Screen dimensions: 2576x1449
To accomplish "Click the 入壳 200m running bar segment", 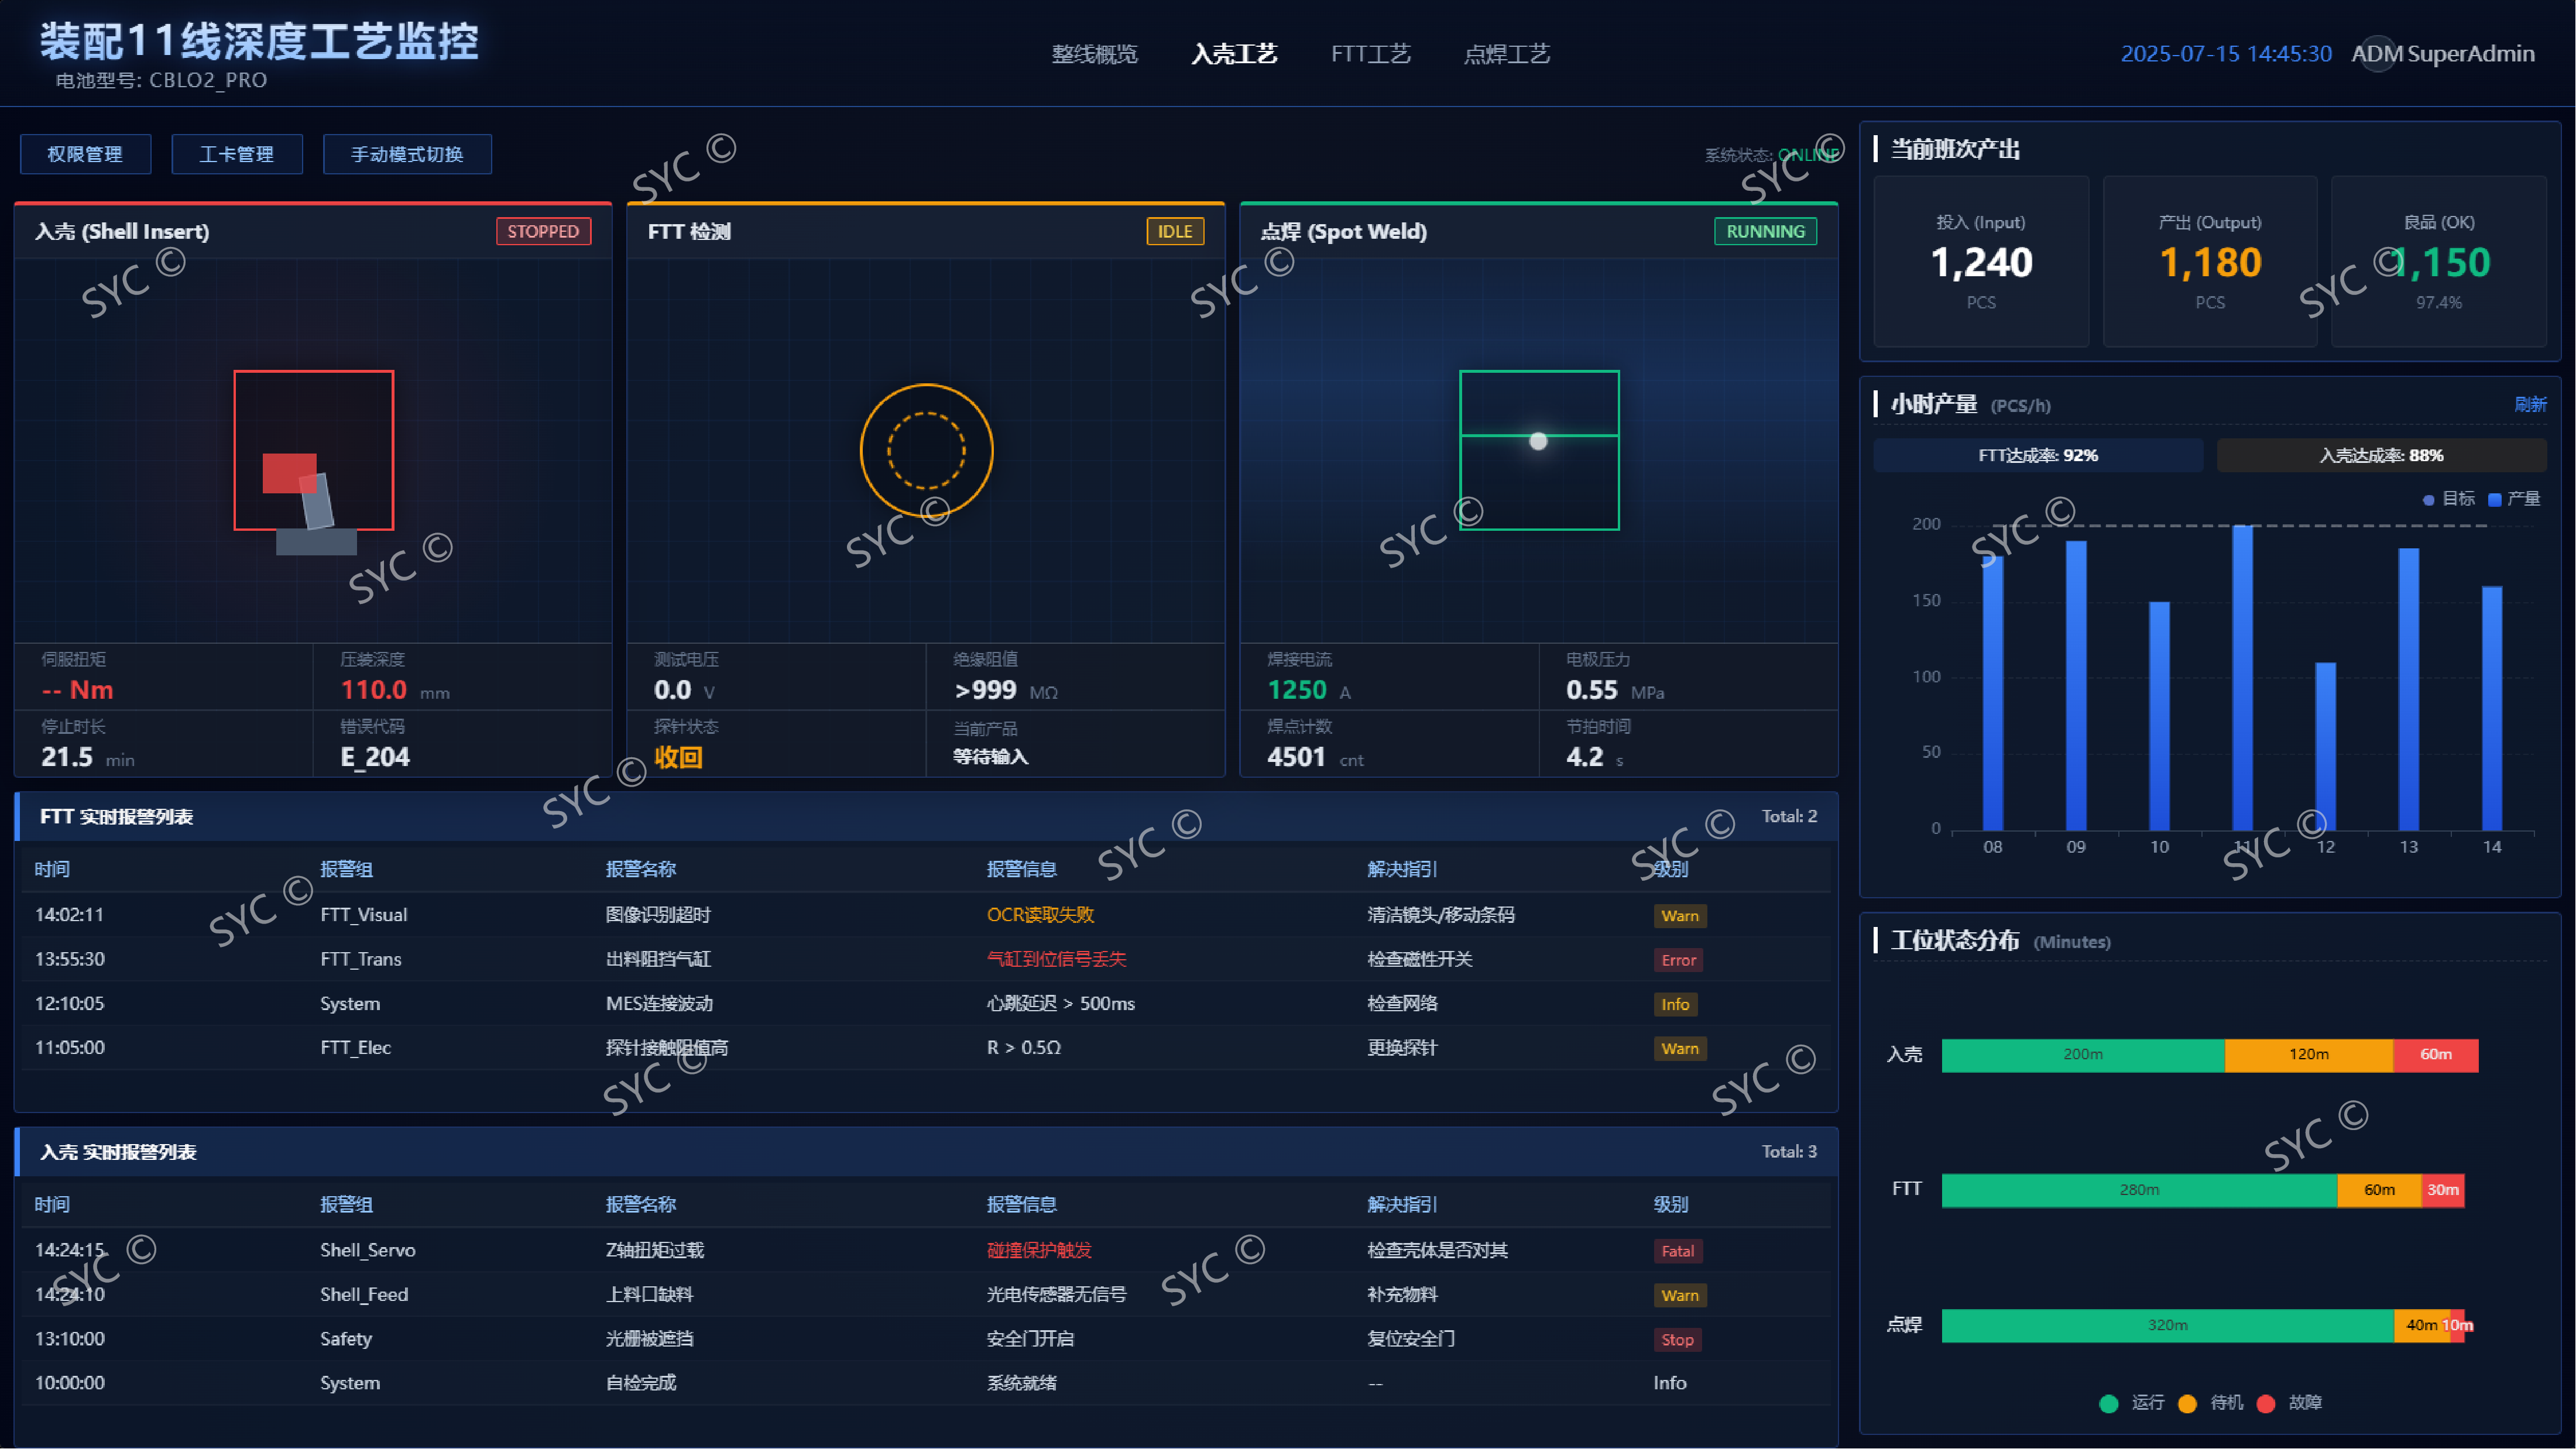I will coord(2082,1054).
